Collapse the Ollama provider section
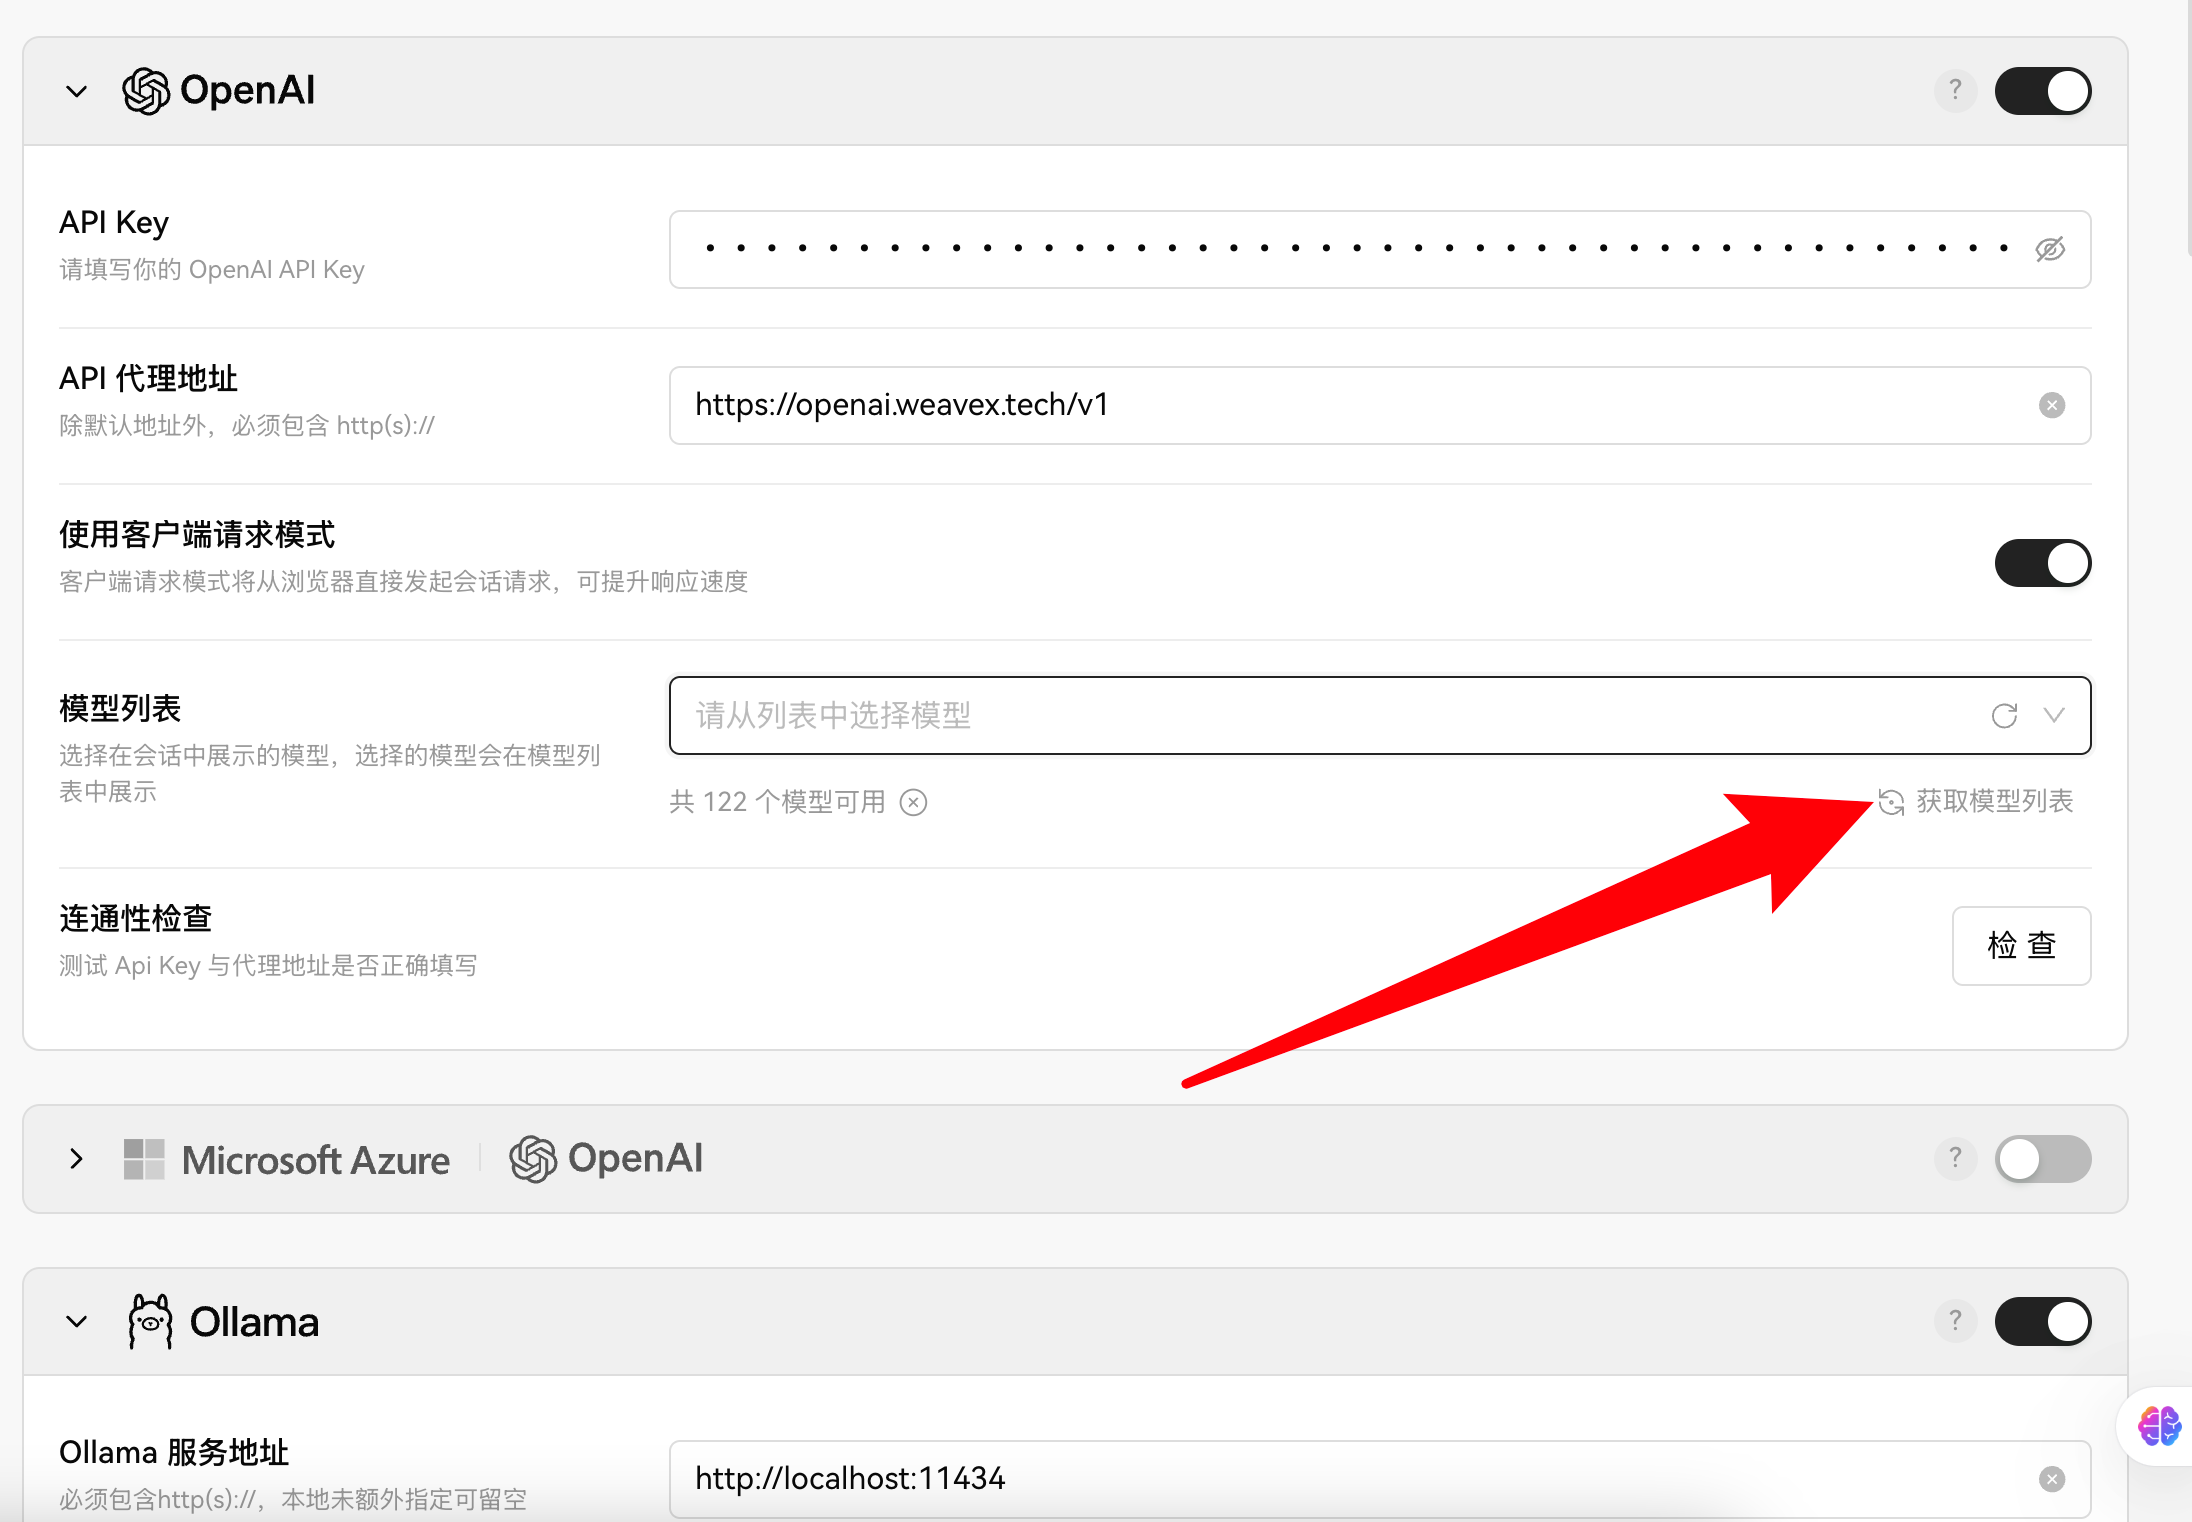This screenshot has height=1522, width=2192. (x=77, y=1322)
